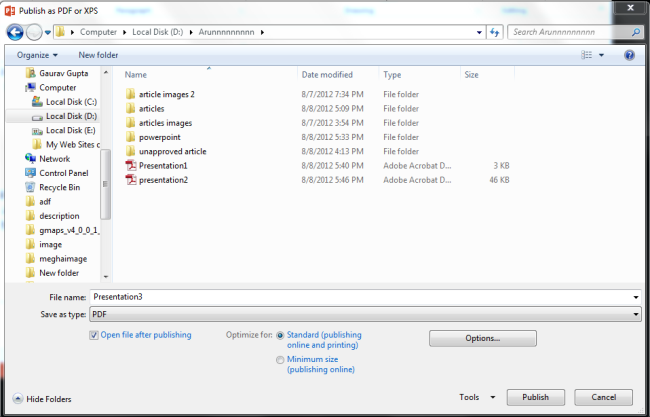Open Local Disk (E:) in sidebar
This screenshot has width=650, height=417.
coord(64,131)
